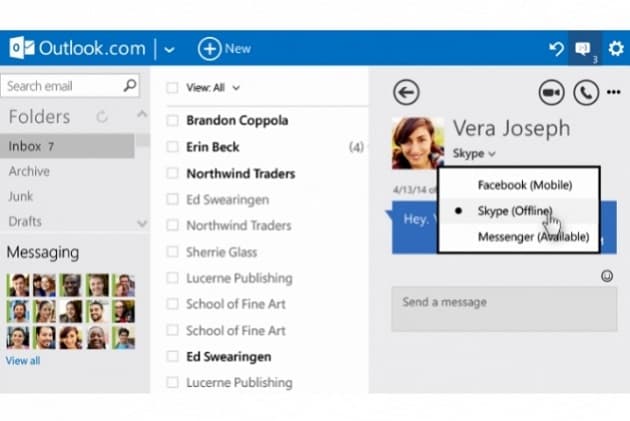
Task: Open the more options ellipsis in chat pane
Action: [x=614, y=92]
